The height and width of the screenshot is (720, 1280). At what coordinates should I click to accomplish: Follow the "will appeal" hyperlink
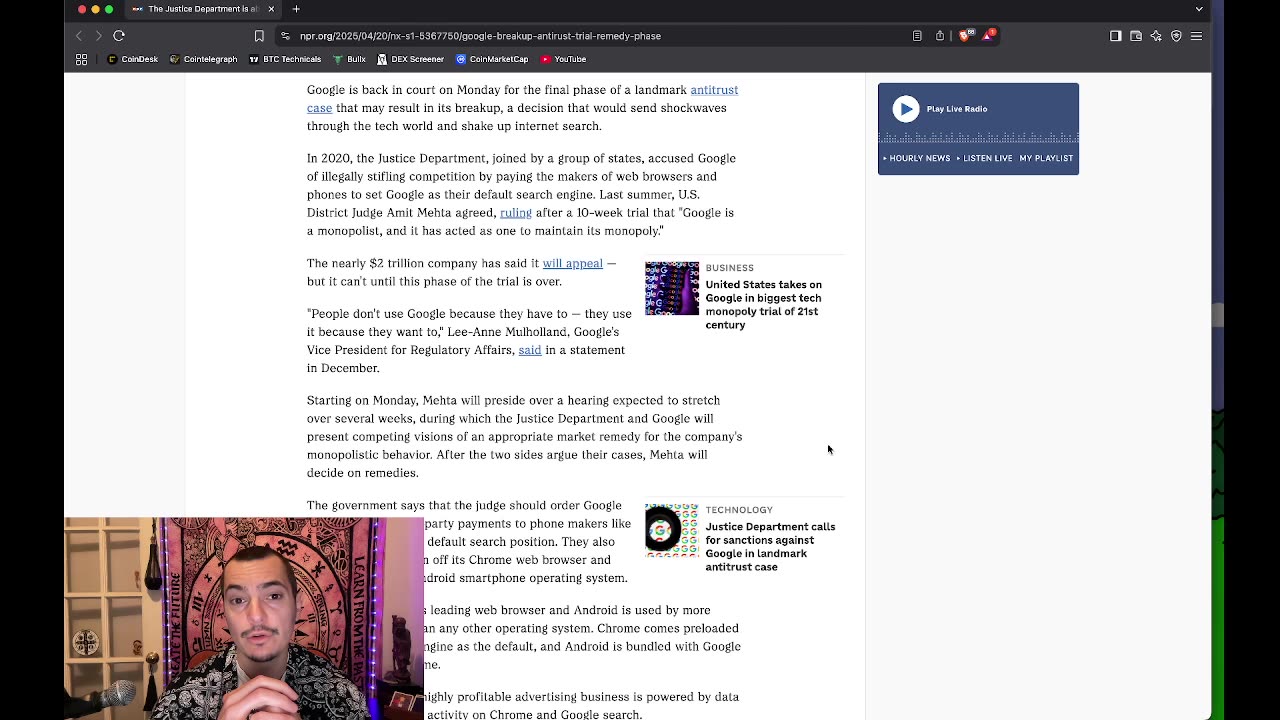[573, 264]
